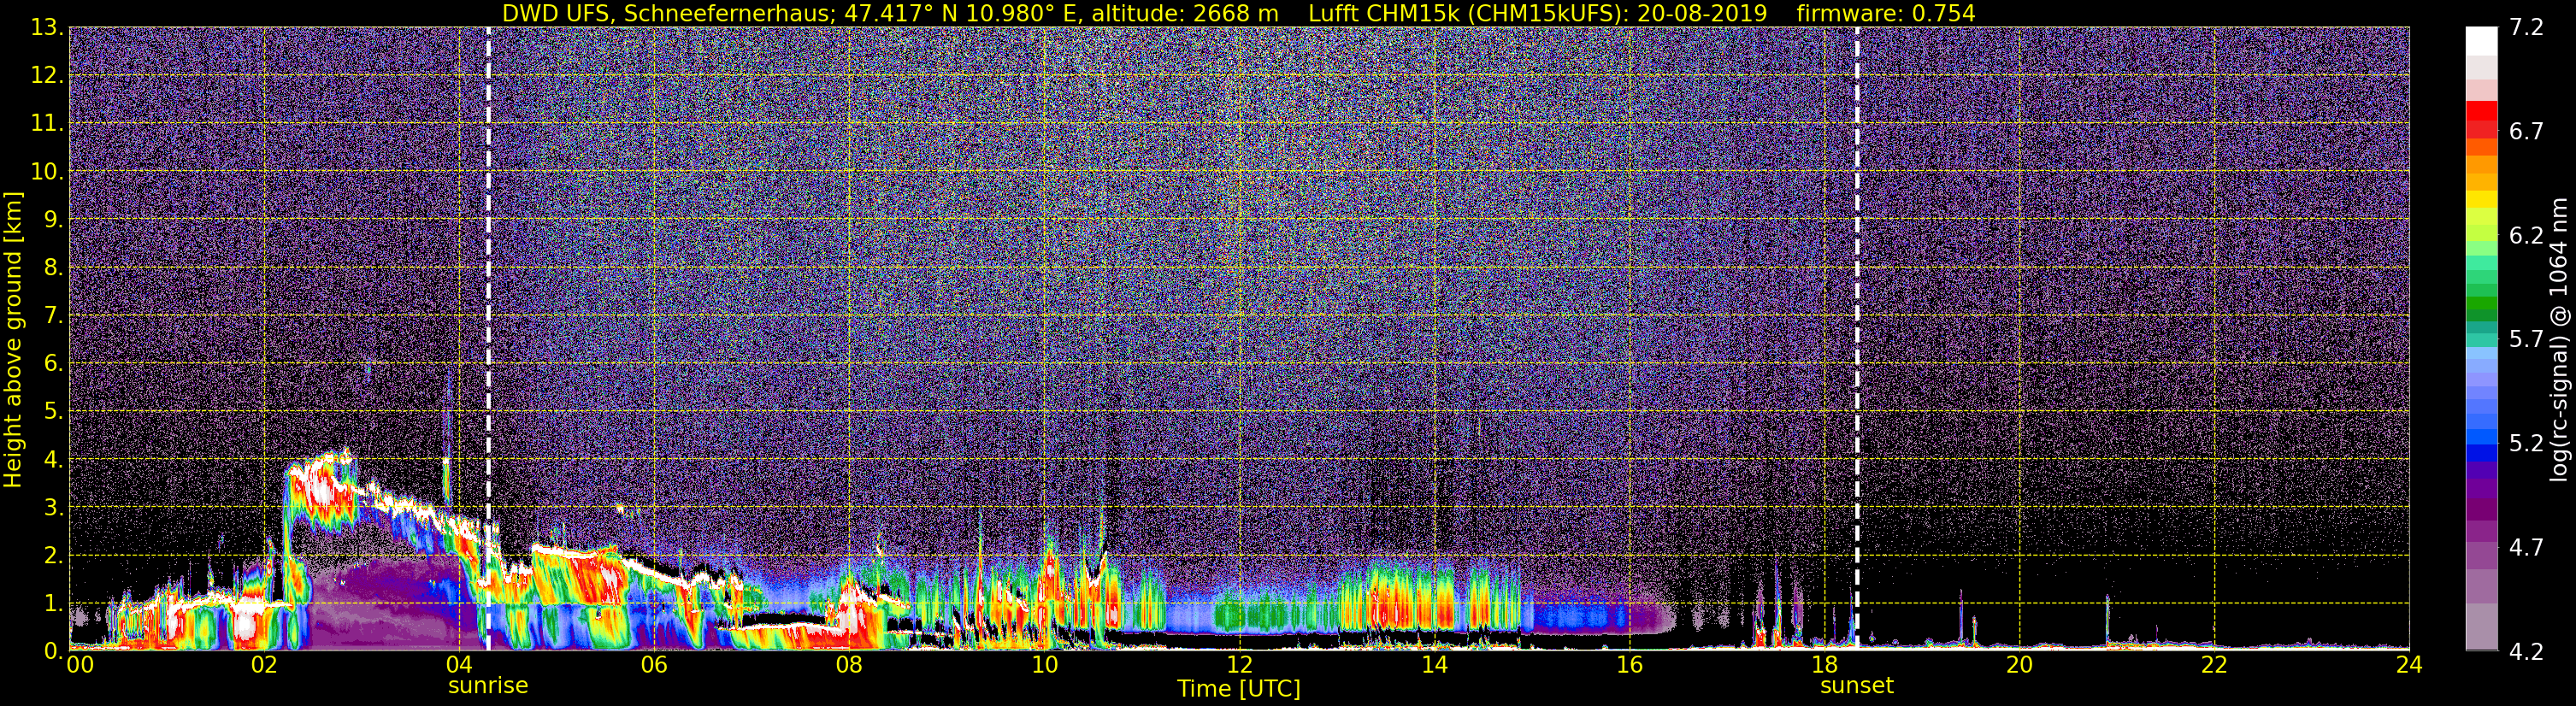This screenshot has width=2576, height=706.
Task: Click the height axis tick label '8.'
Action: 53,267
